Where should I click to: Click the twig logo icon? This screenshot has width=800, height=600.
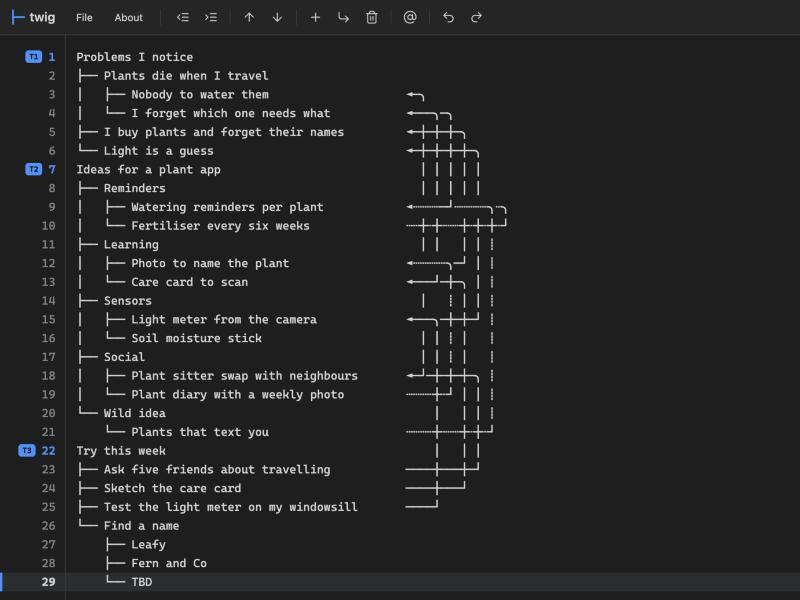(x=18, y=17)
